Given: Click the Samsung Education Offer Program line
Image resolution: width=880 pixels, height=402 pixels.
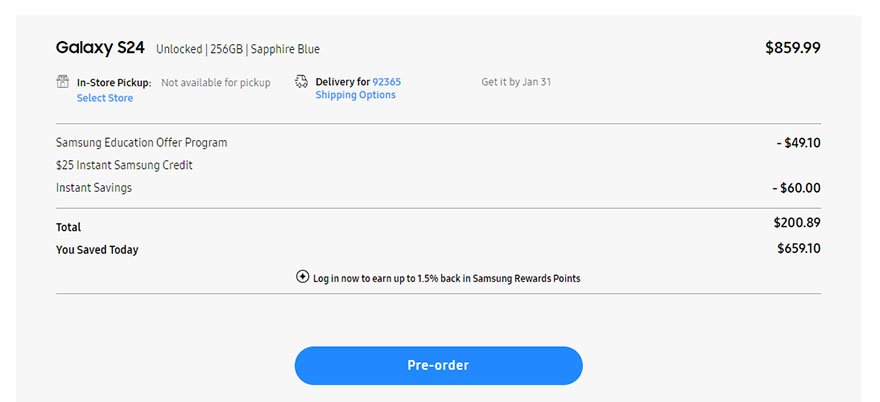Looking at the screenshot, I should point(142,143).
